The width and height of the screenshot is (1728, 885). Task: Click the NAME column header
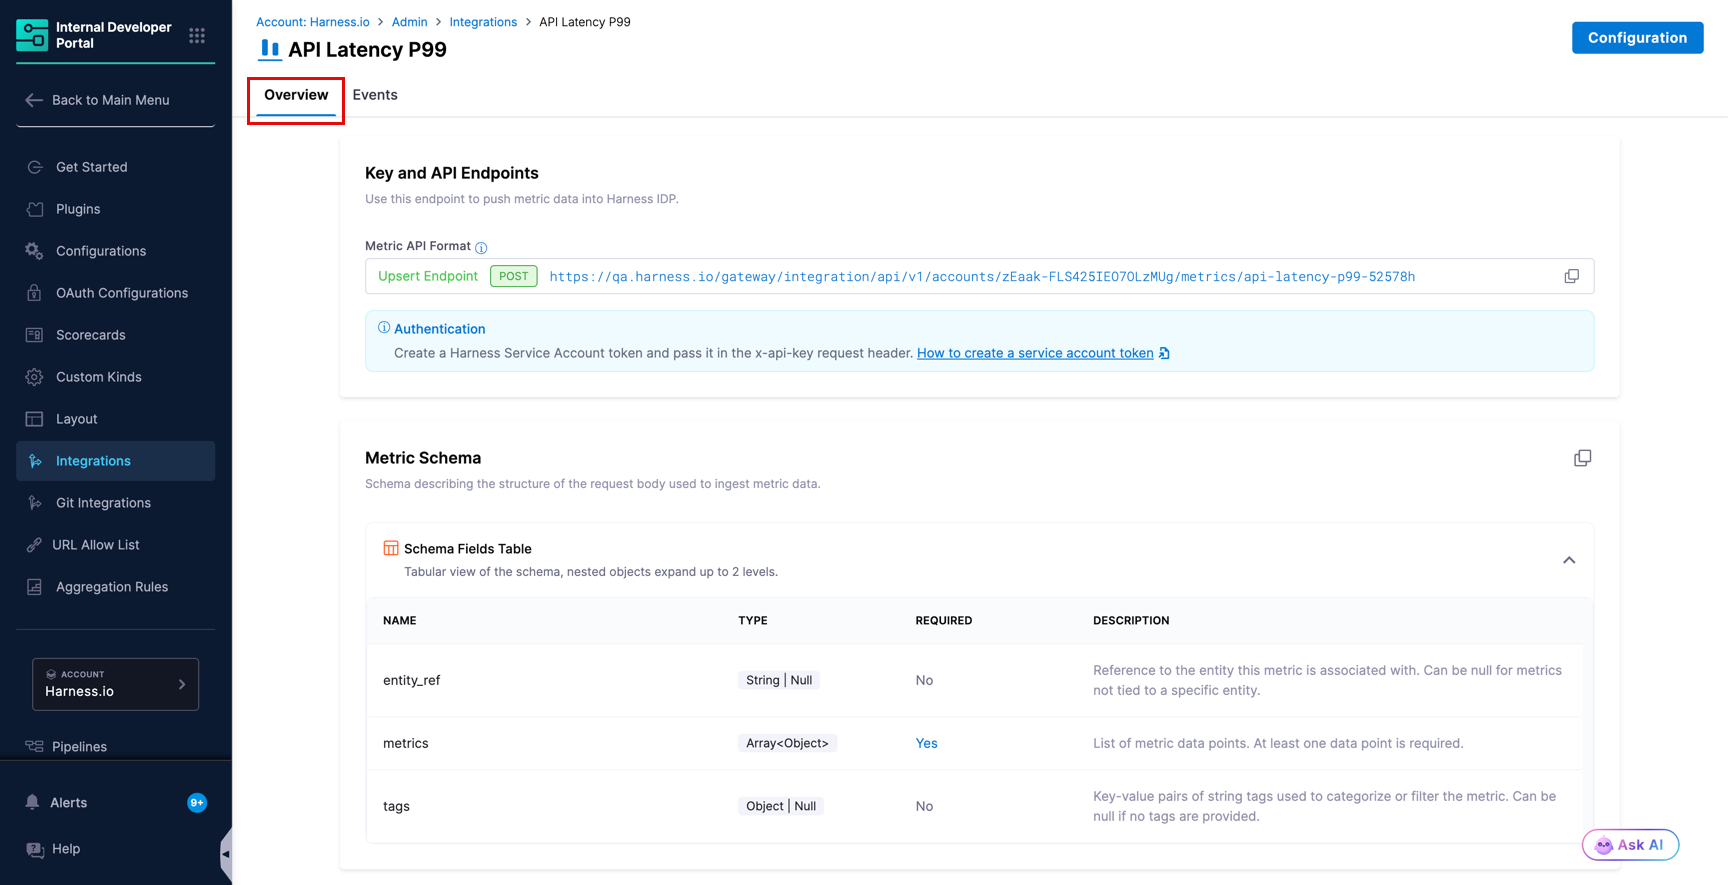click(399, 620)
